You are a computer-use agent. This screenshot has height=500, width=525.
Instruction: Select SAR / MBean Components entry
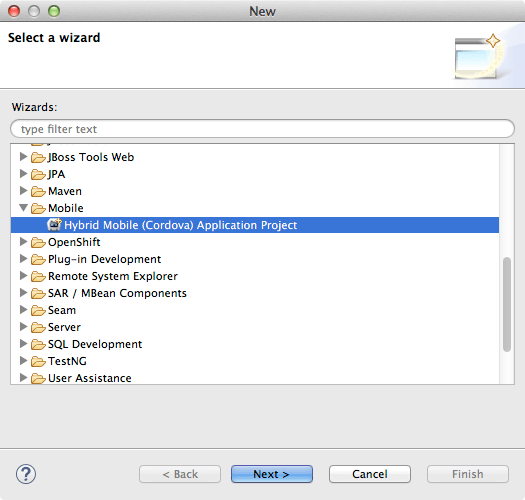coord(117,293)
